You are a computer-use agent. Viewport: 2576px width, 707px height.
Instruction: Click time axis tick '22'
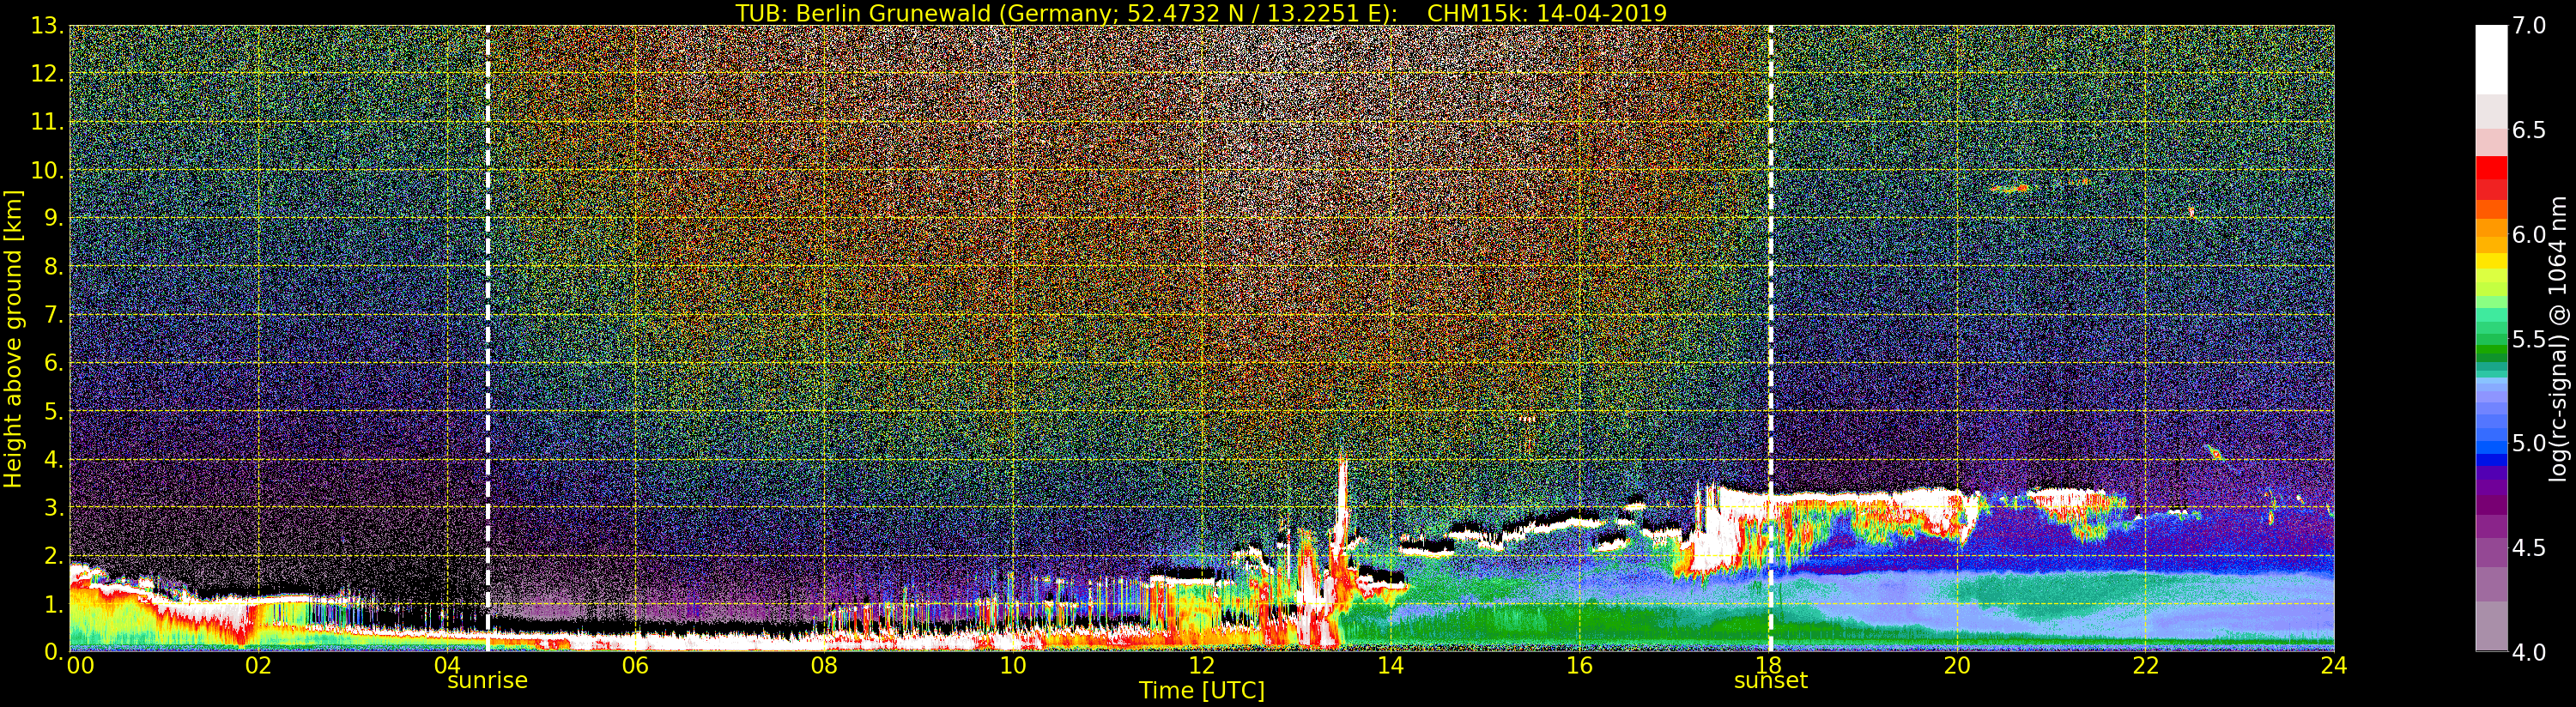(2146, 665)
